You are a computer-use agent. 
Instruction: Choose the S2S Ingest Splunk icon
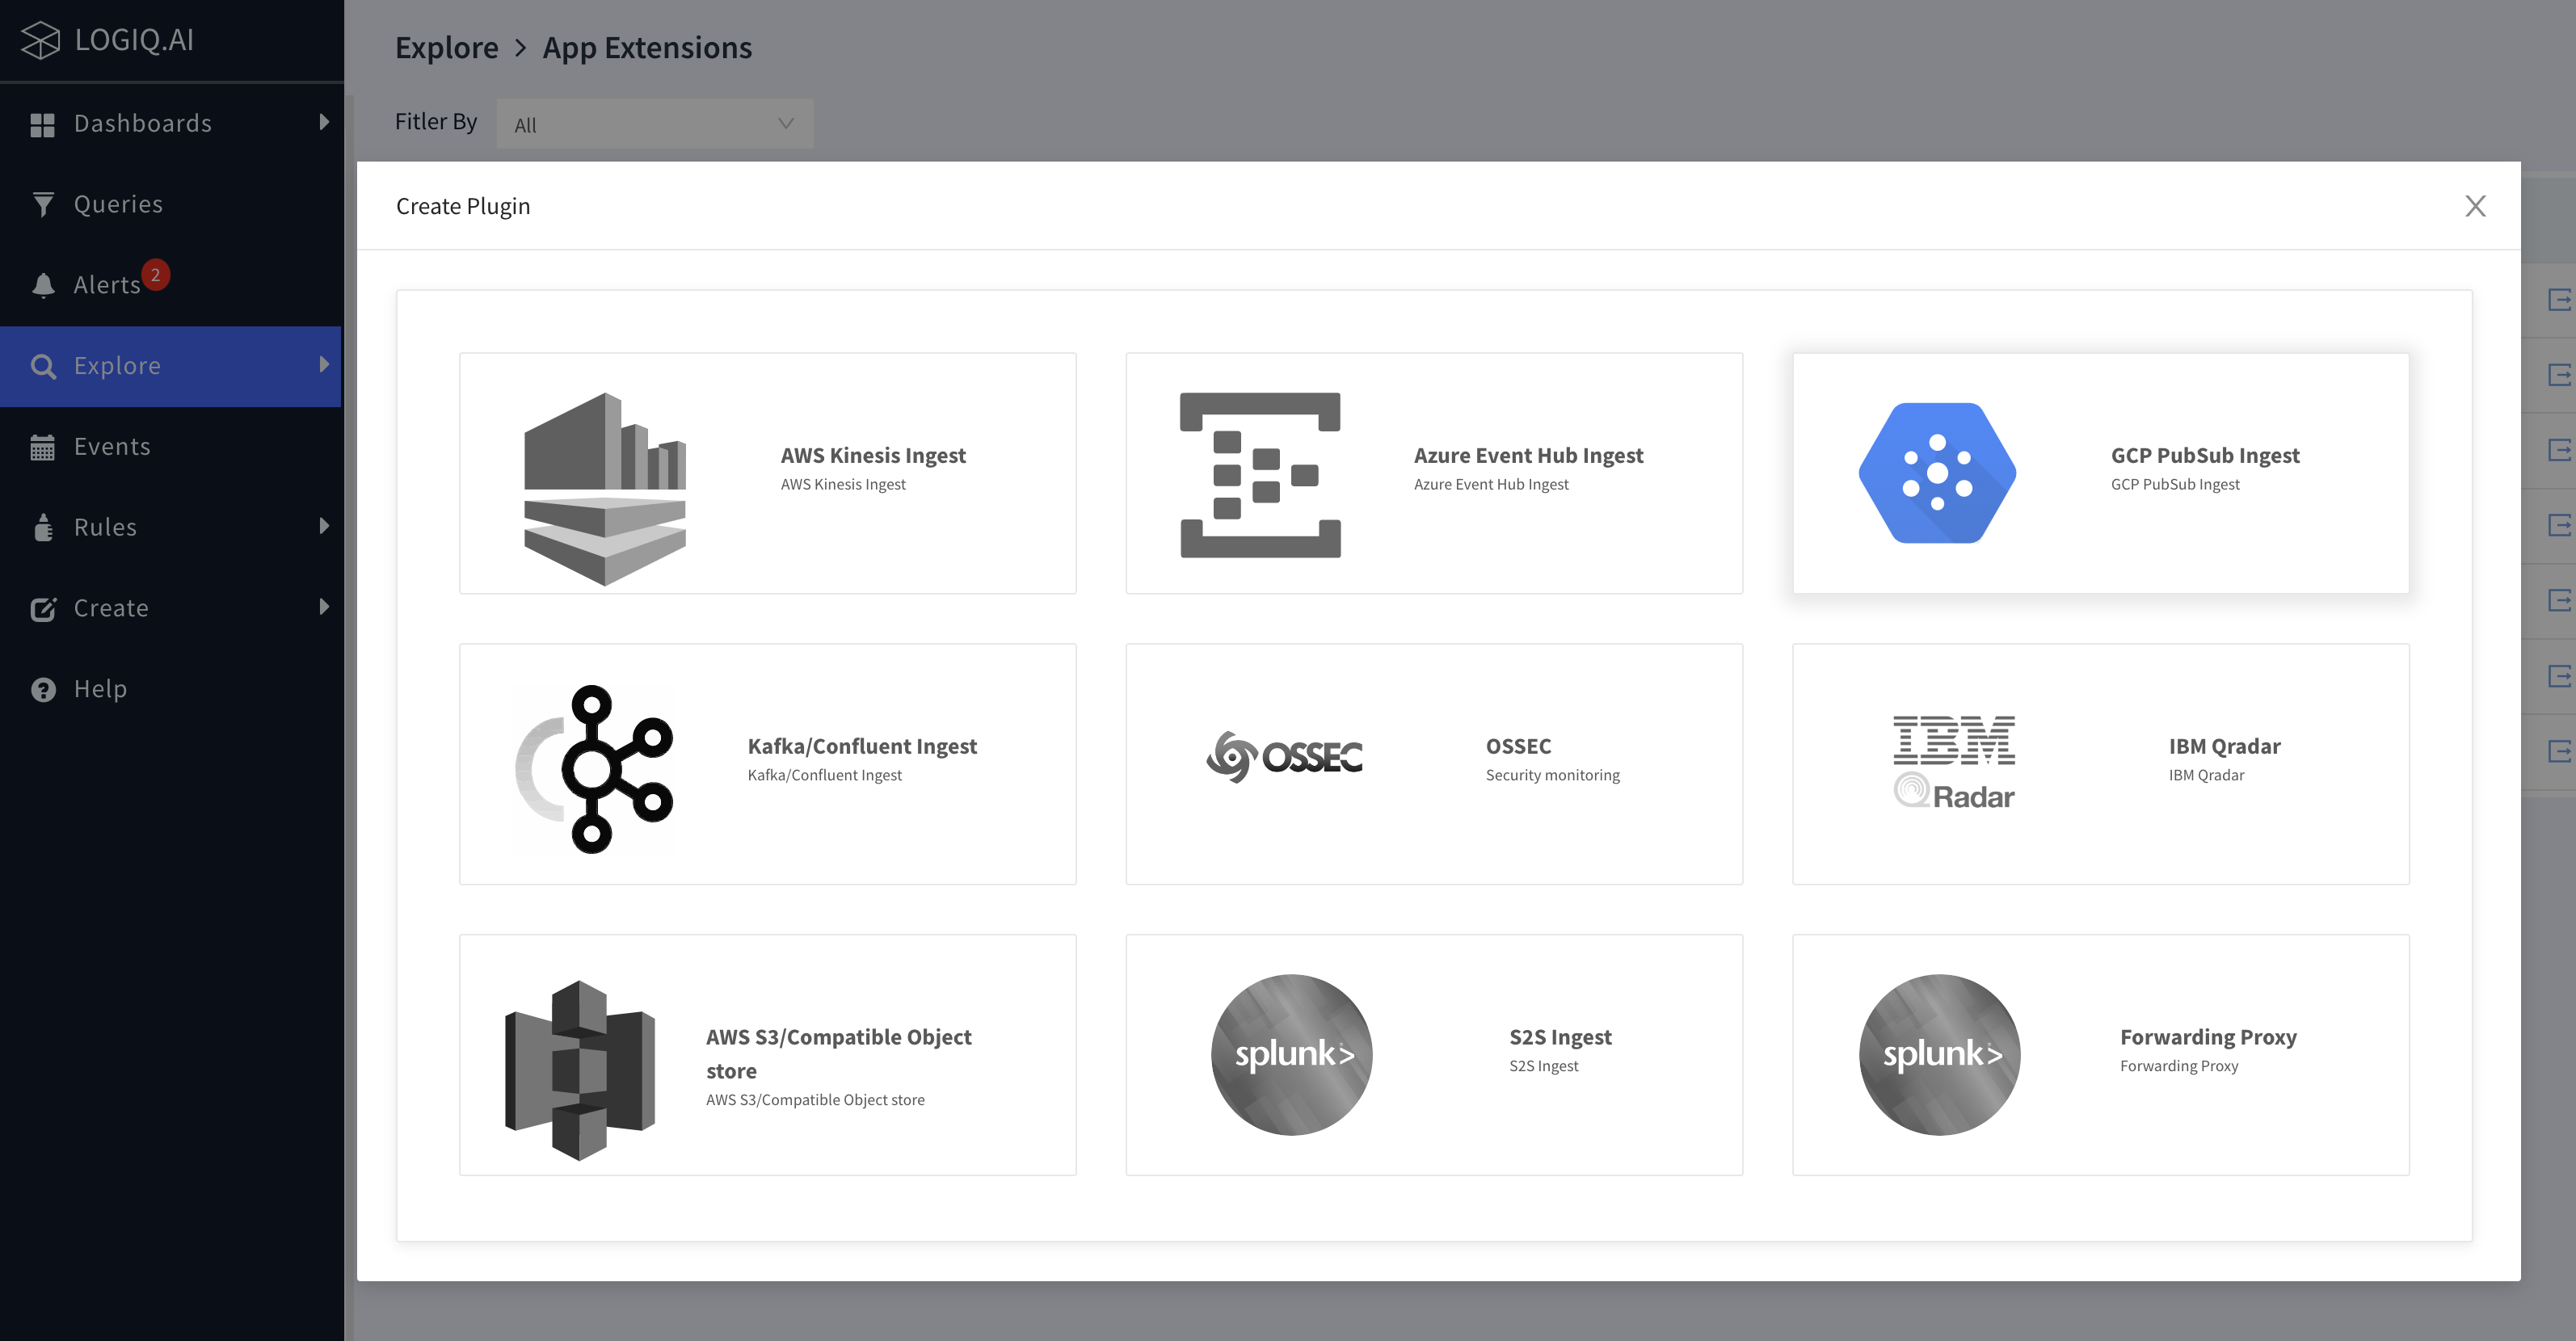point(1291,1054)
